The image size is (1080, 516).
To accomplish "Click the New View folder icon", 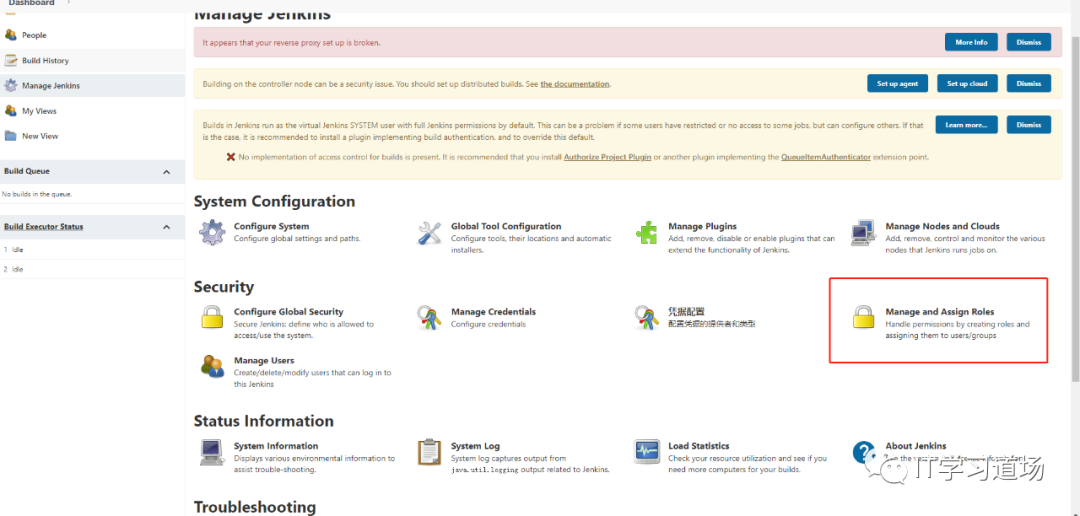I will coord(10,136).
